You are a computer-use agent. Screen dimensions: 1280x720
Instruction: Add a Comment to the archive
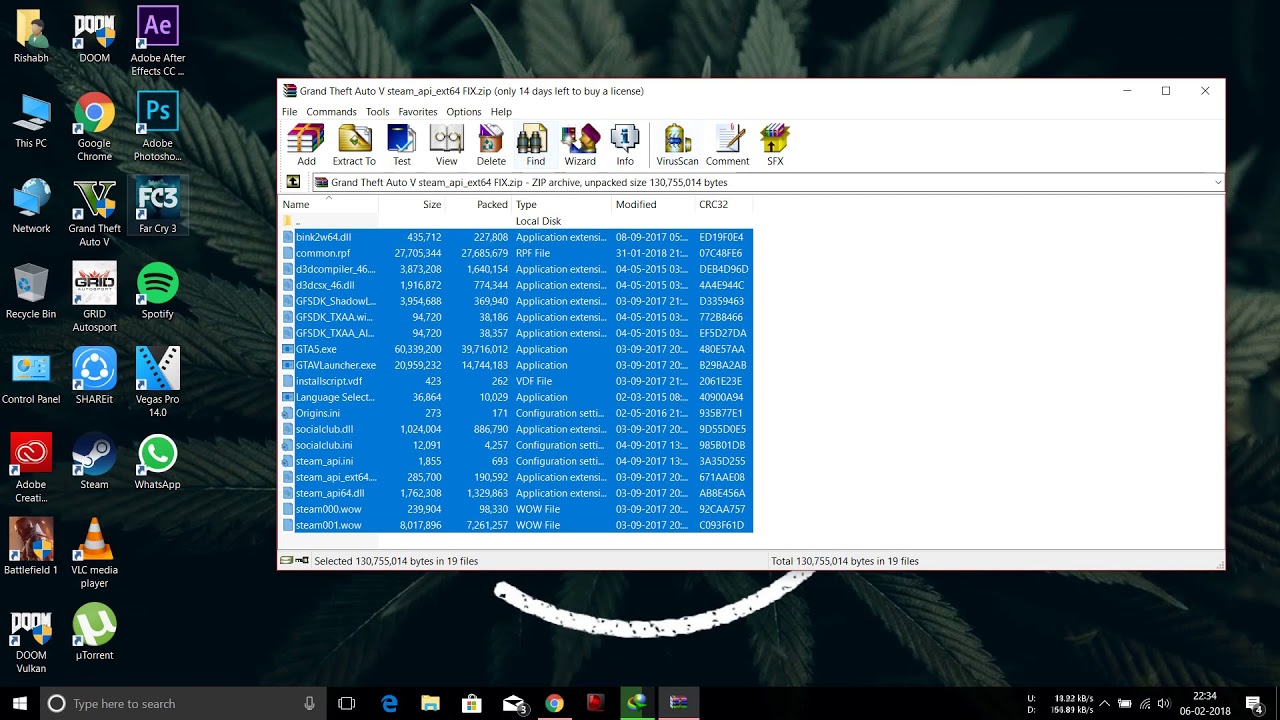727,145
